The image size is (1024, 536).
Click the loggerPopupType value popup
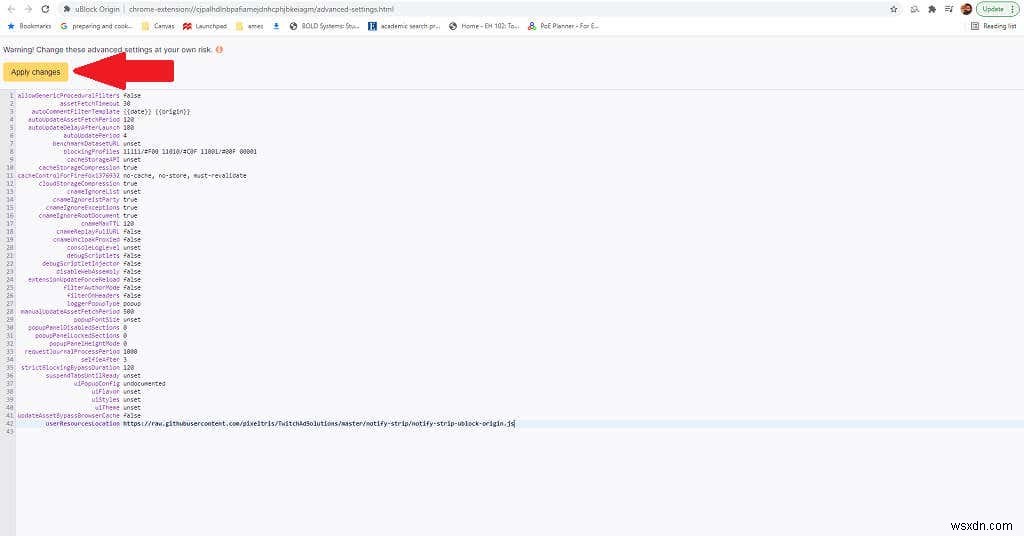point(132,304)
